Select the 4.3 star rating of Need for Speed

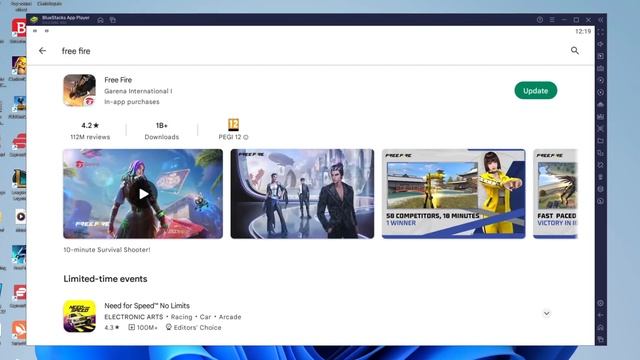112,327
